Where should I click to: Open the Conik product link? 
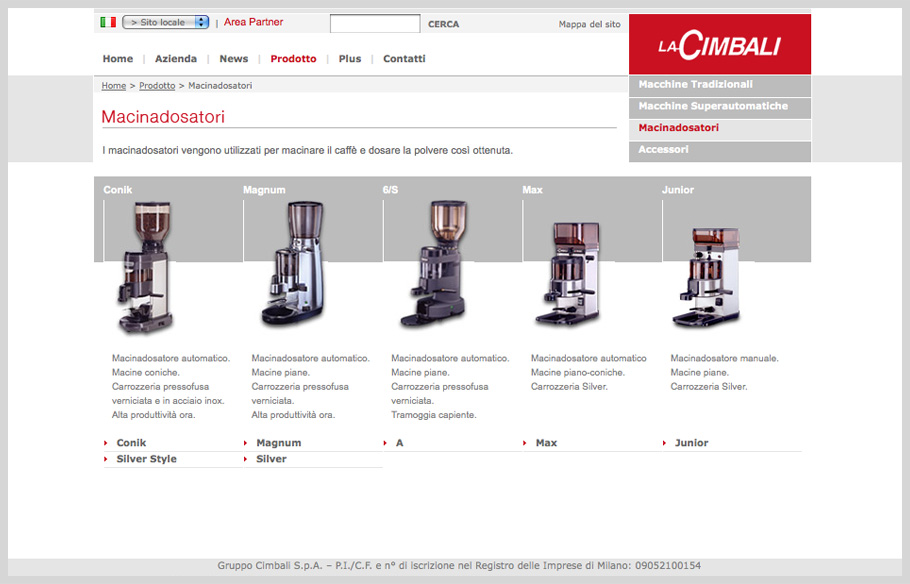(131, 443)
